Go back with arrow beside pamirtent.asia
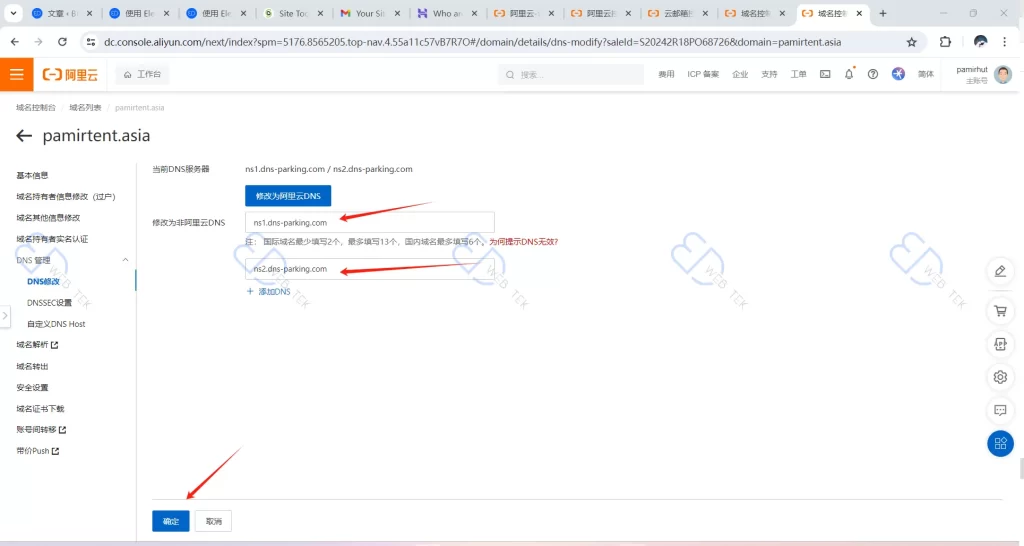Viewport: 1024px width, 546px height. click(x=24, y=136)
